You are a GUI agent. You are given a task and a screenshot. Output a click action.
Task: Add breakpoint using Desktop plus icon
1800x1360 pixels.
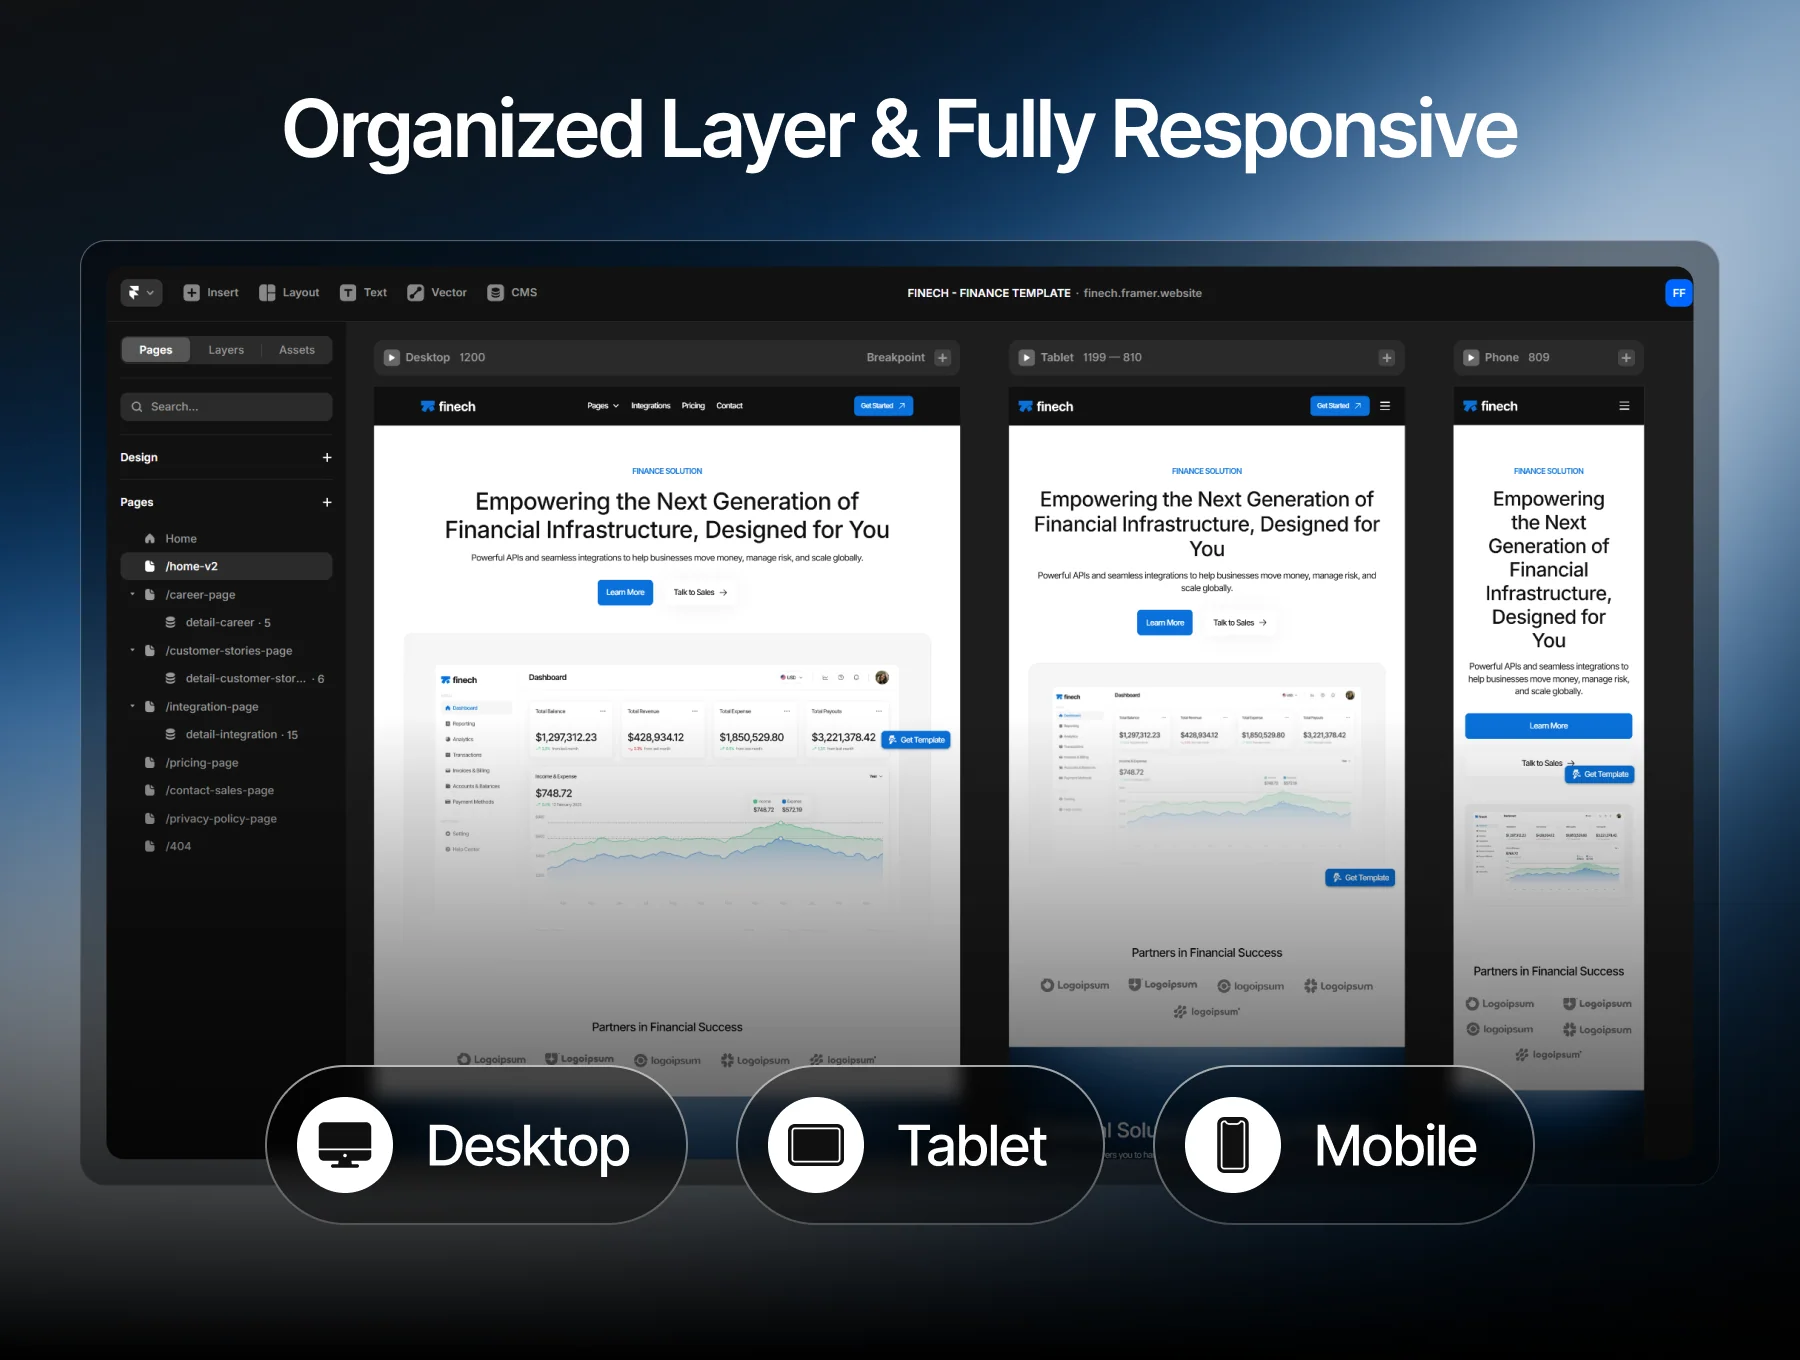point(942,357)
